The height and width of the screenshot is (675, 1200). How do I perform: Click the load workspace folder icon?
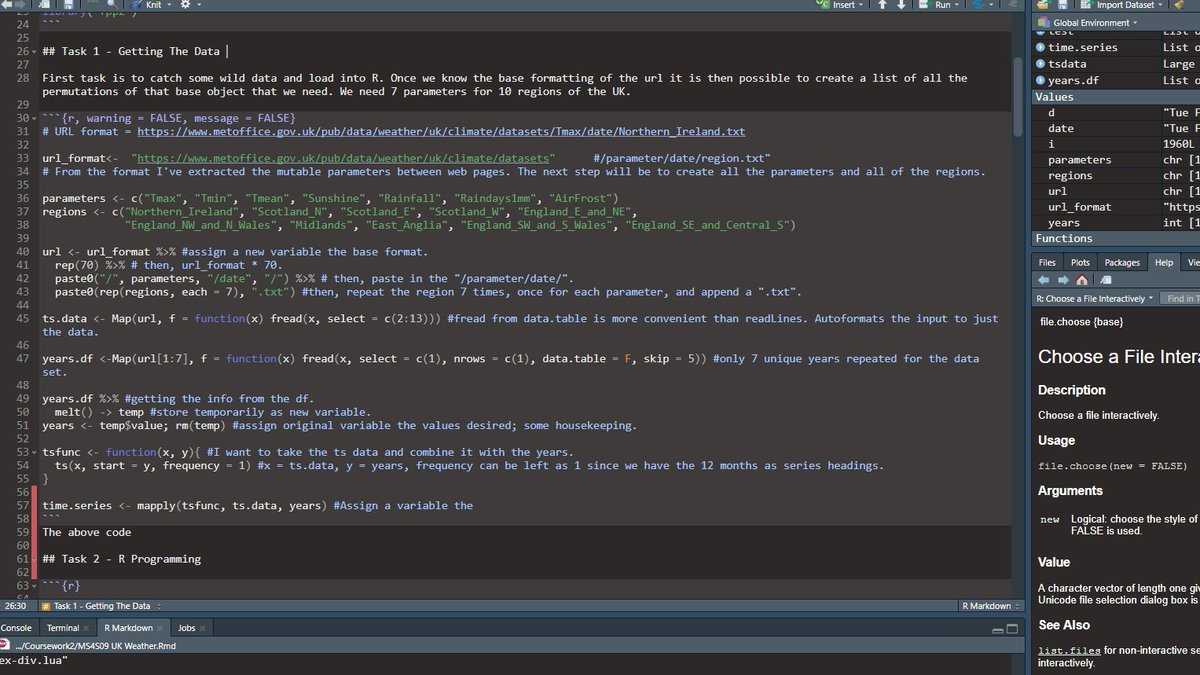click(x=1045, y=5)
